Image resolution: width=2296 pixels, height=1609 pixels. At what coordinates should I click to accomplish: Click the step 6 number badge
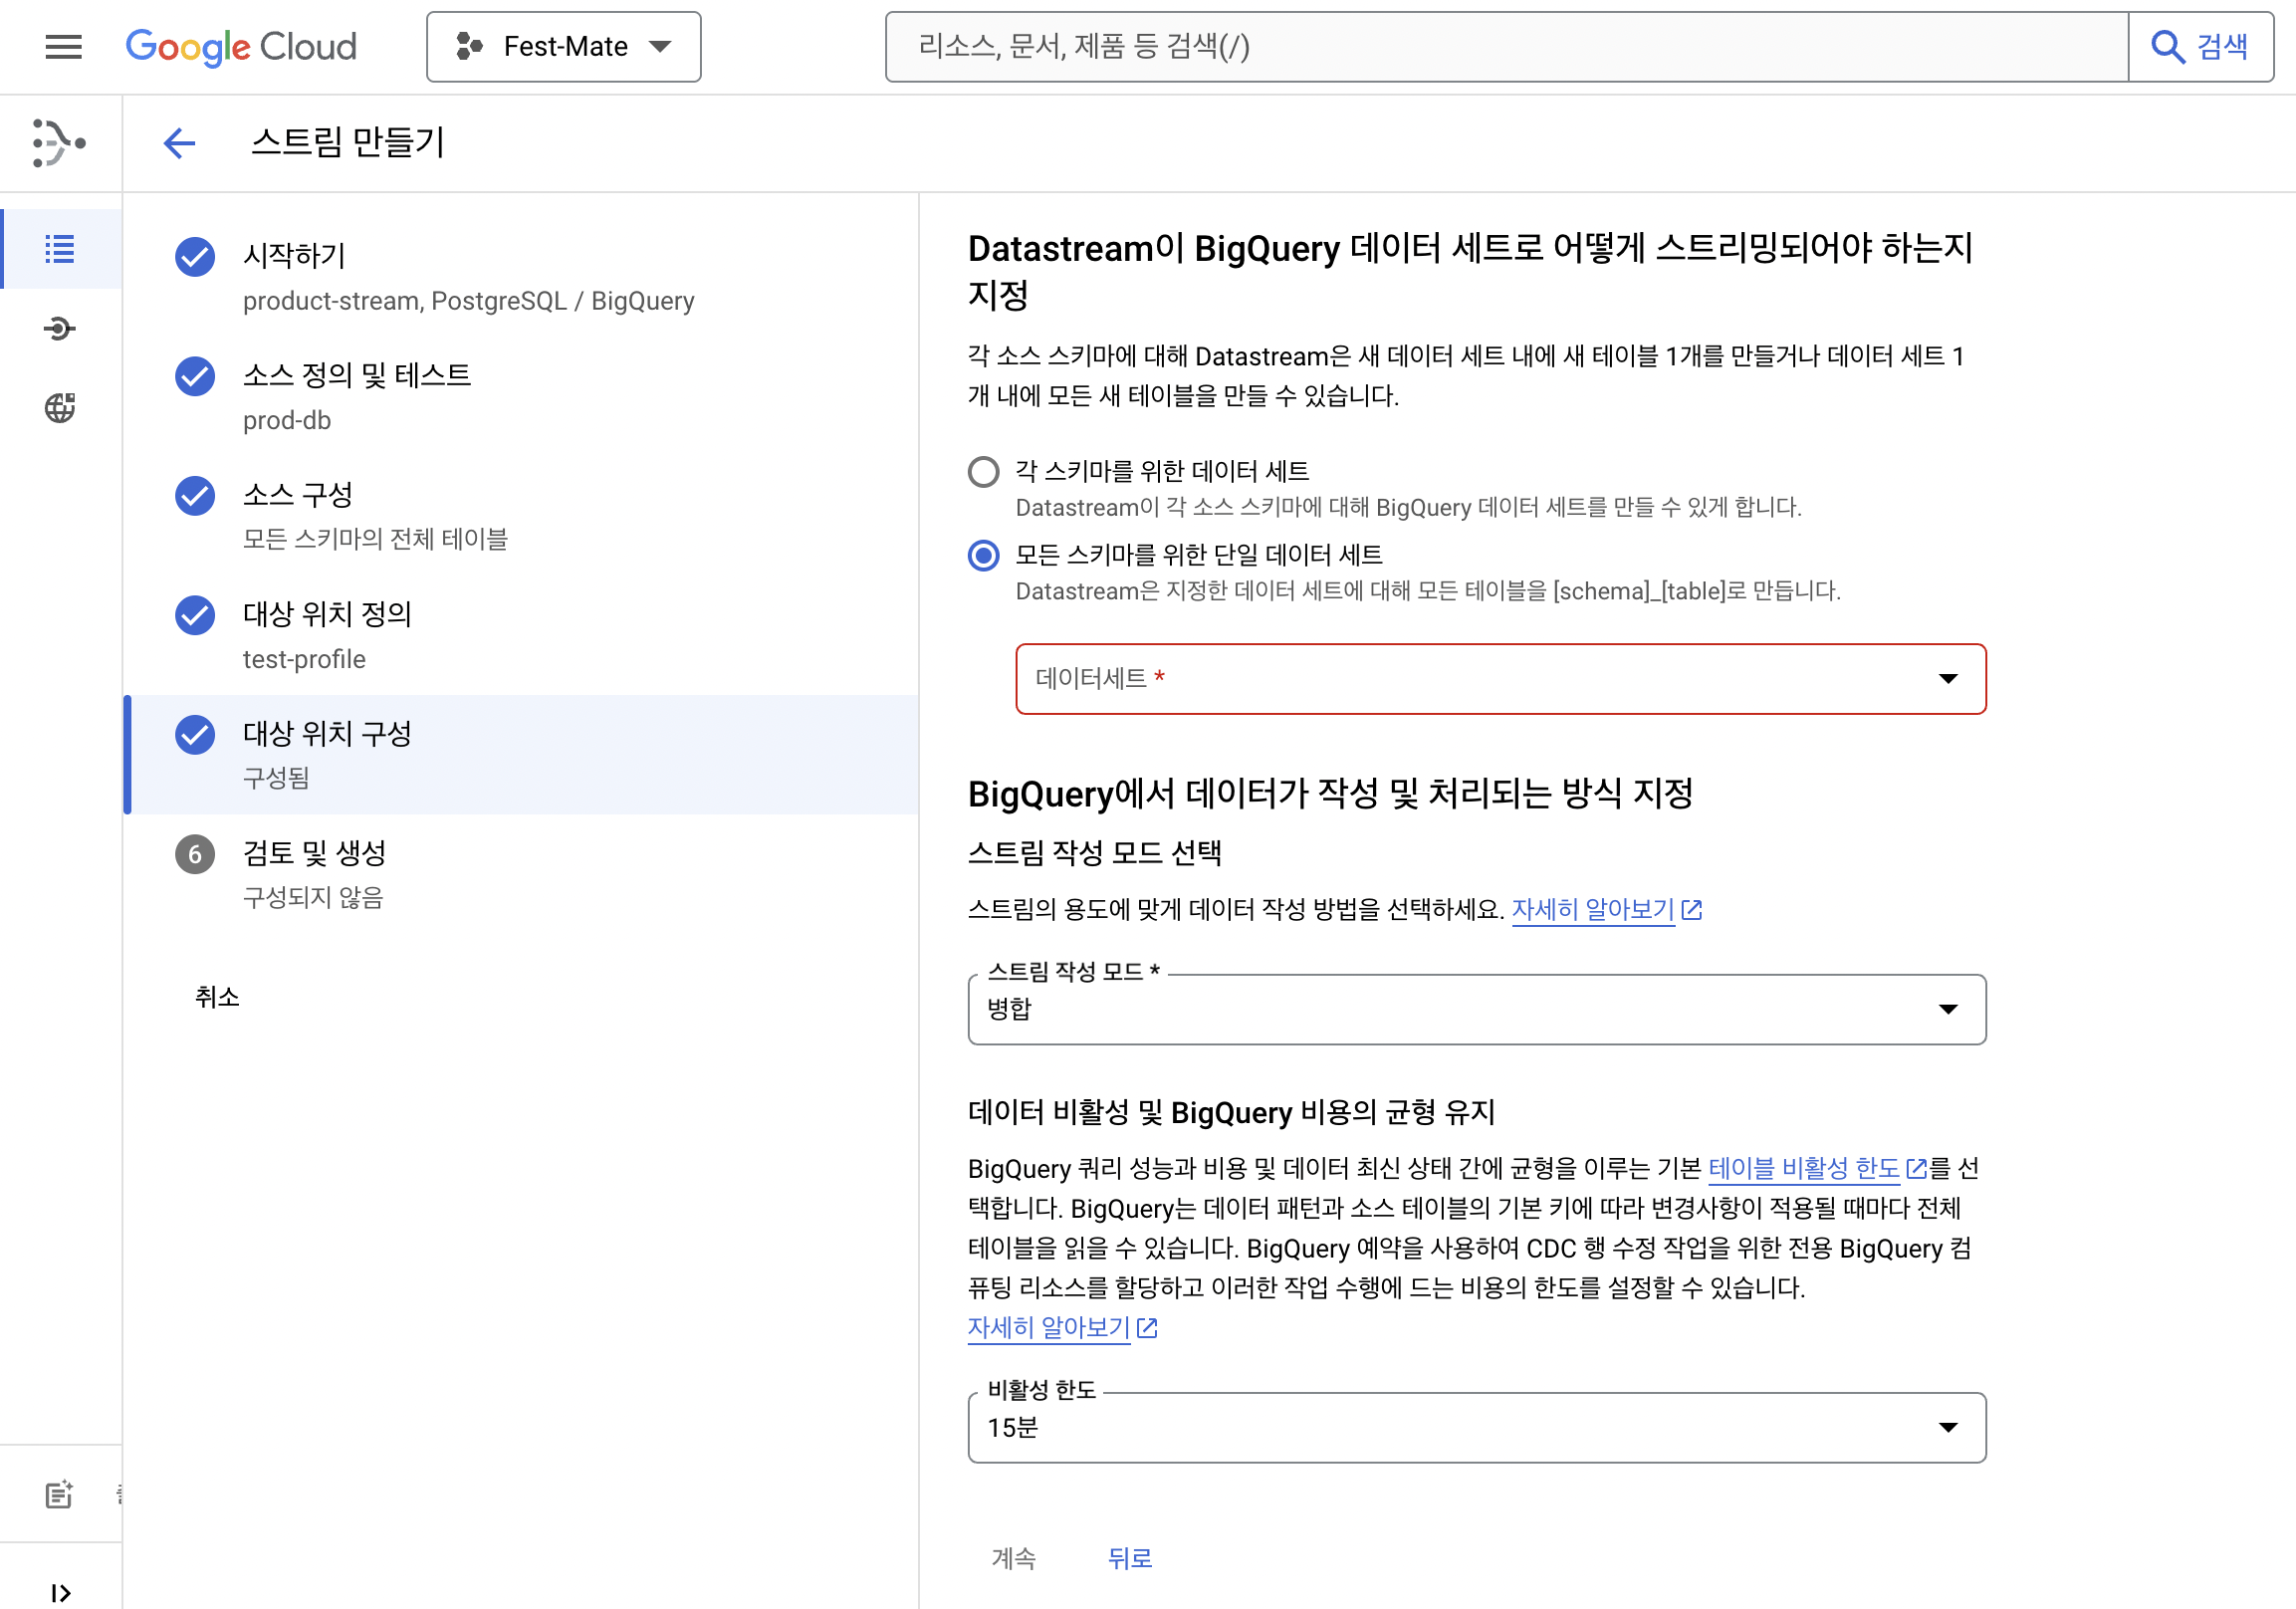point(195,854)
